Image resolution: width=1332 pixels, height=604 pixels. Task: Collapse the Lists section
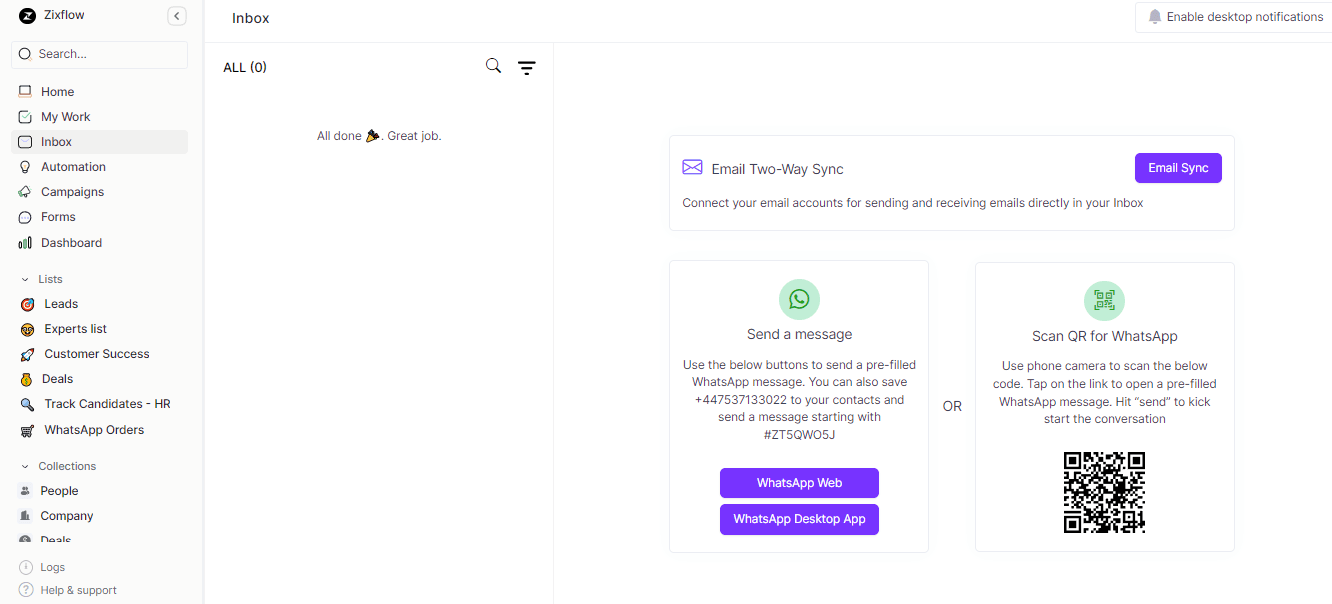point(24,279)
